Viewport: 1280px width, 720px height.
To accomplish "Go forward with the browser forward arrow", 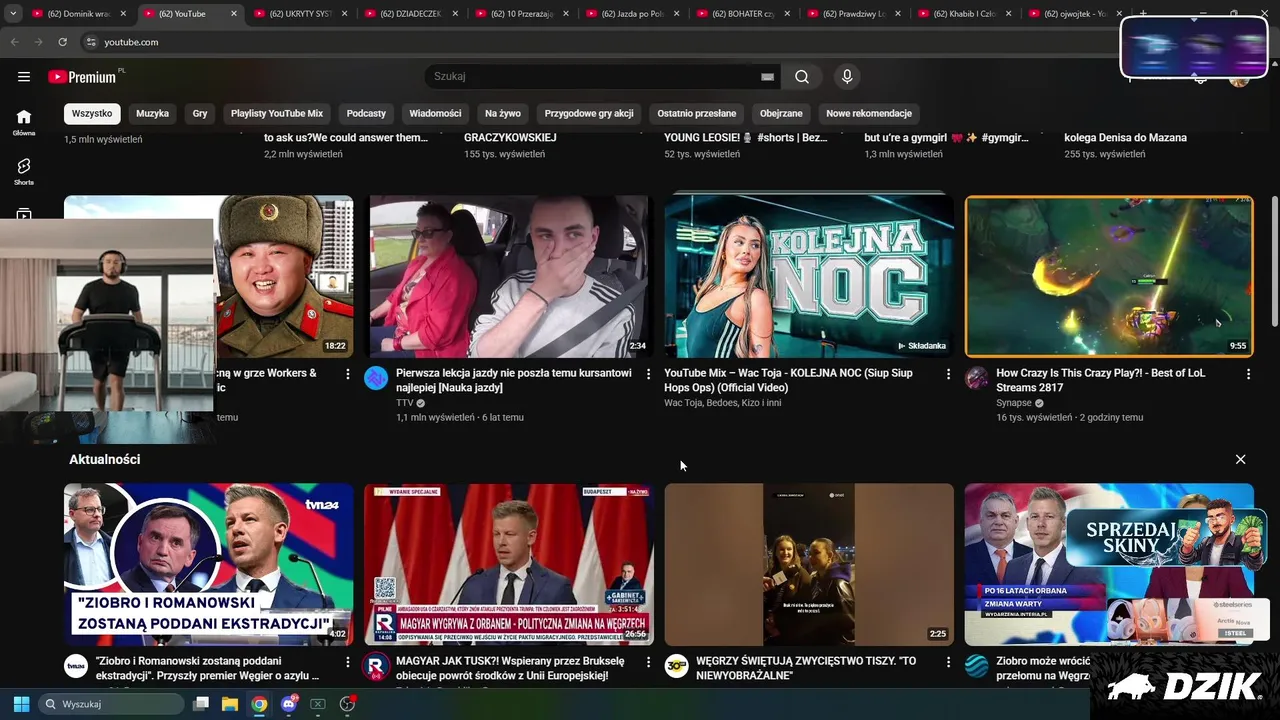I will click(38, 42).
